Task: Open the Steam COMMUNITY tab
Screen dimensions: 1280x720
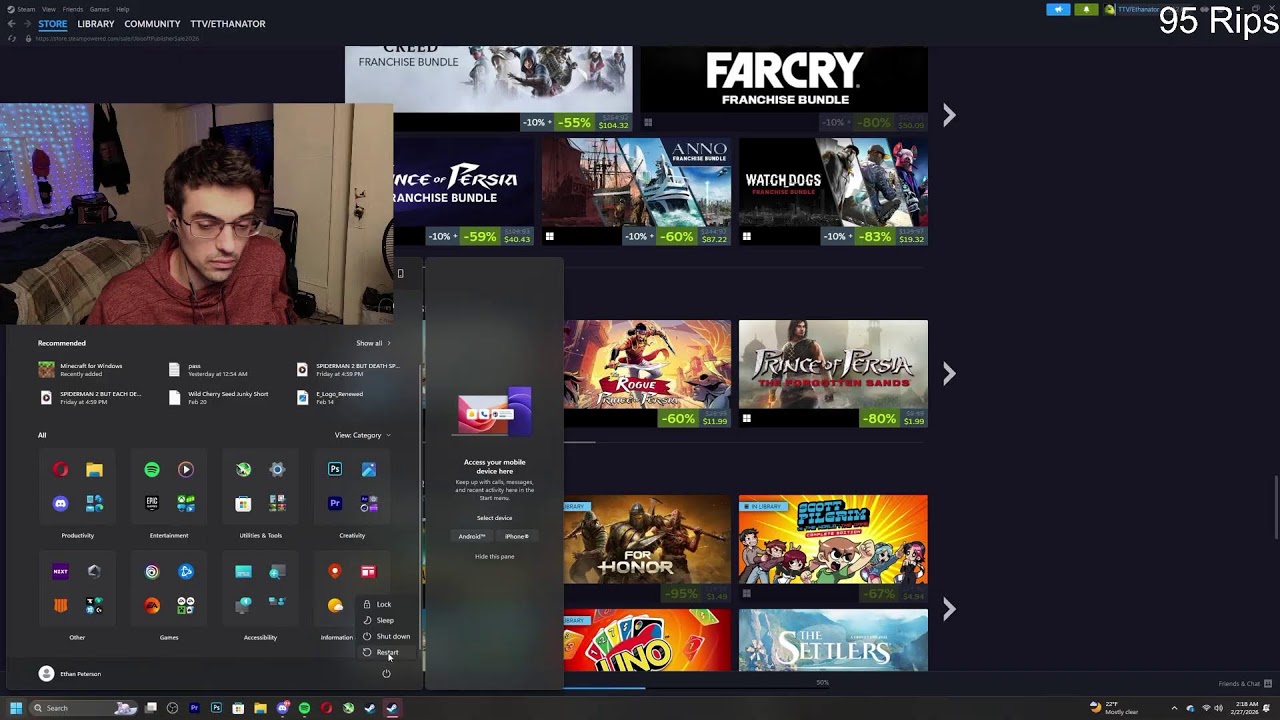Action: pos(152,24)
